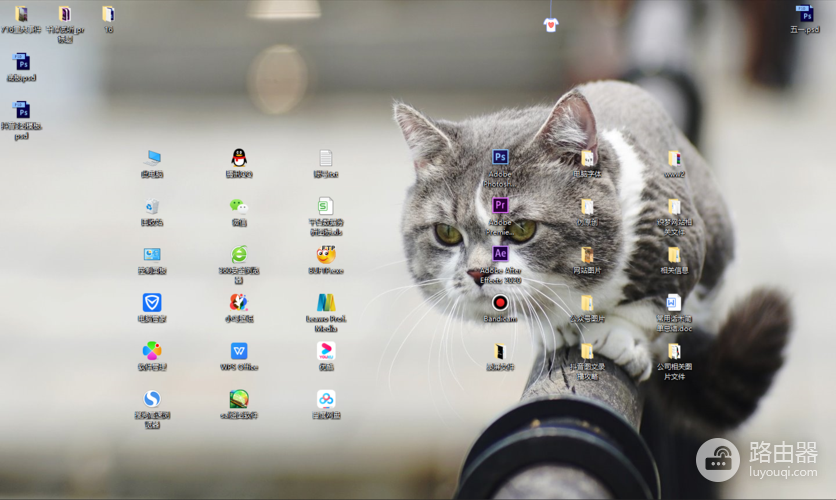
Task: Click the hanging T-shirt widget icon
Action: point(551,24)
